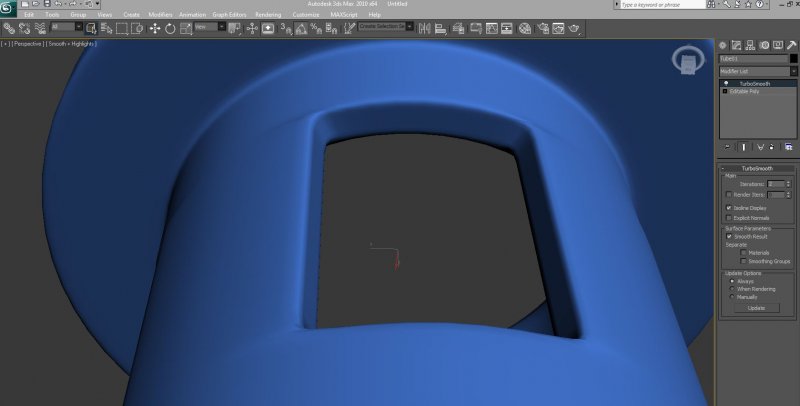Toggle Angle Snap
The height and width of the screenshot is (406, 800).
[x=301, y=29]
